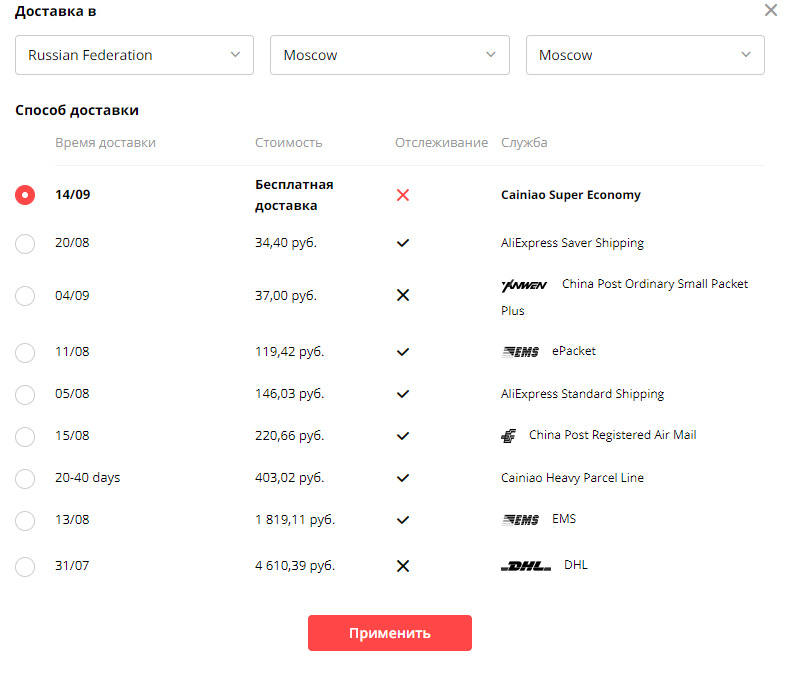
Task: Select Cainiao Heavy Parcel Line radio button
Action: coord(25,478)
